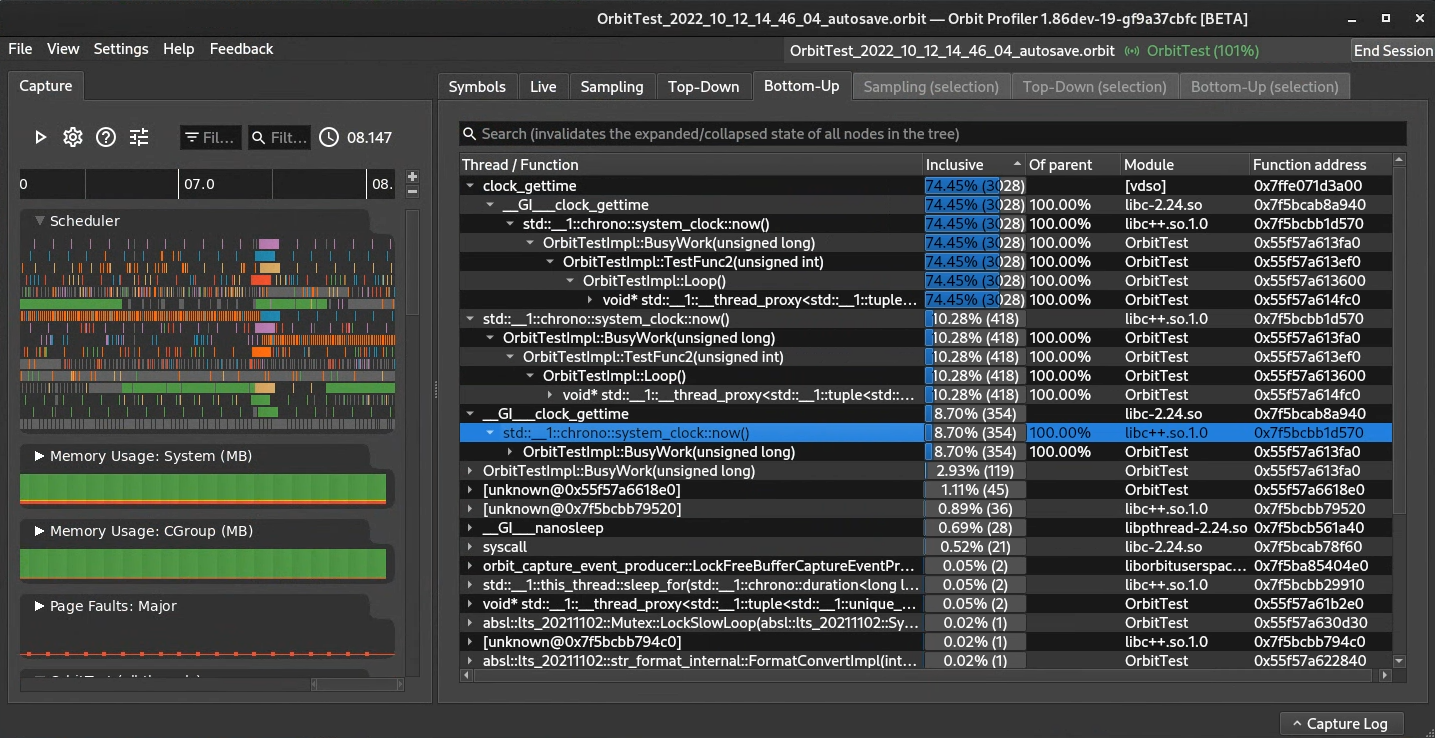Sort by Inclusive column header
The image size is (1435, 738).
tap(974, 165)
